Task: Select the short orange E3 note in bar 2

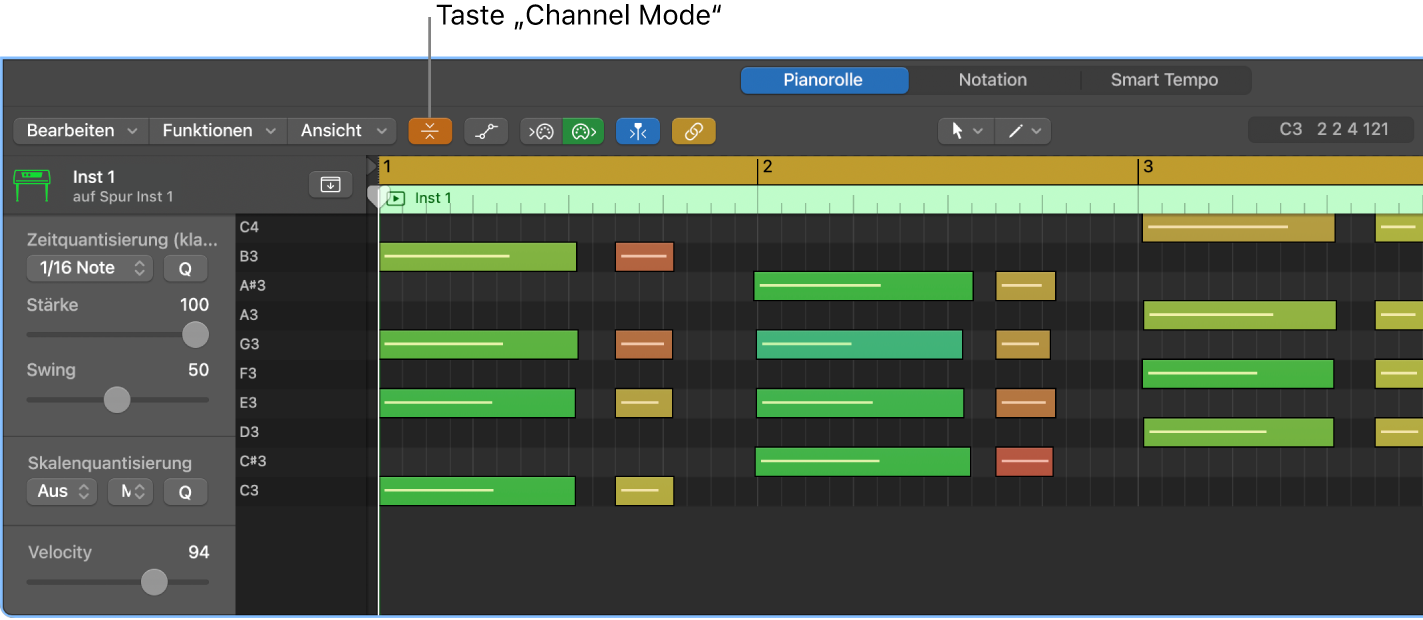Action: pos(1025,403)
